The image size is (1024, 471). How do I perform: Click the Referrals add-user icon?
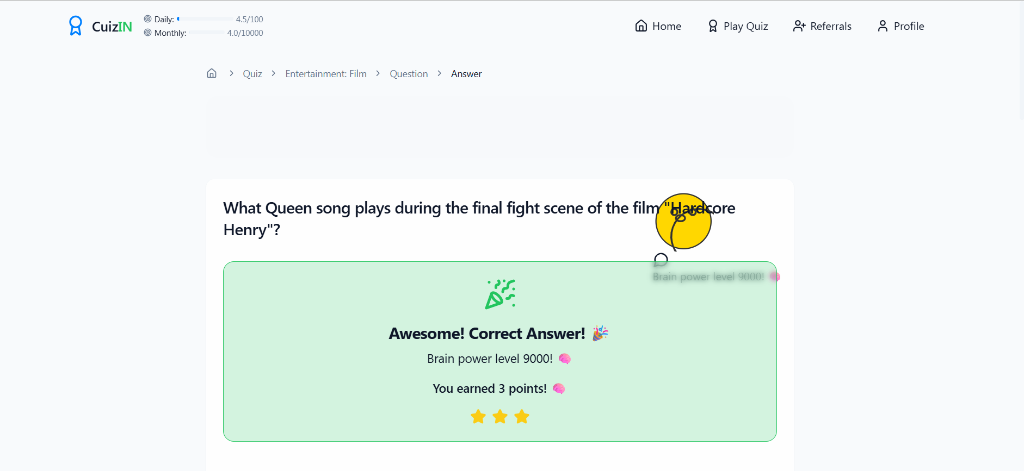(x=799, y=26)
